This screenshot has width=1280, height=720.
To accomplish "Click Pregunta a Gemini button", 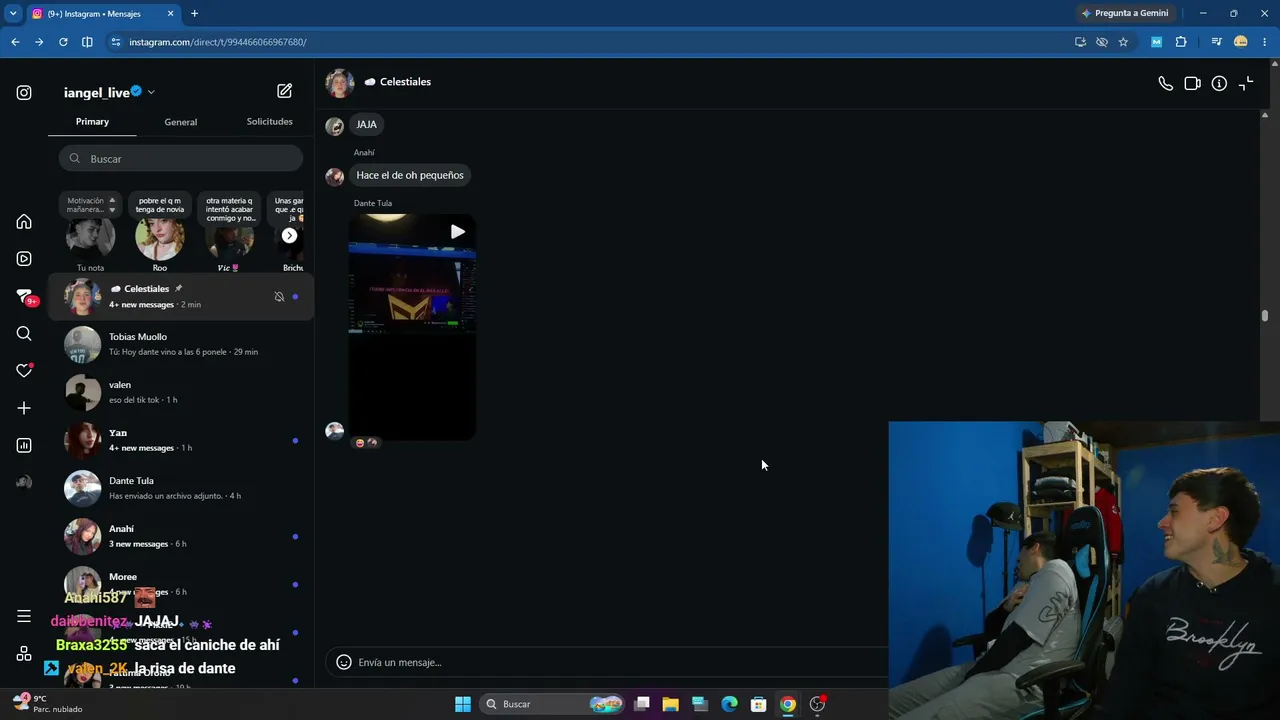I will click(x=1125, y=13).
